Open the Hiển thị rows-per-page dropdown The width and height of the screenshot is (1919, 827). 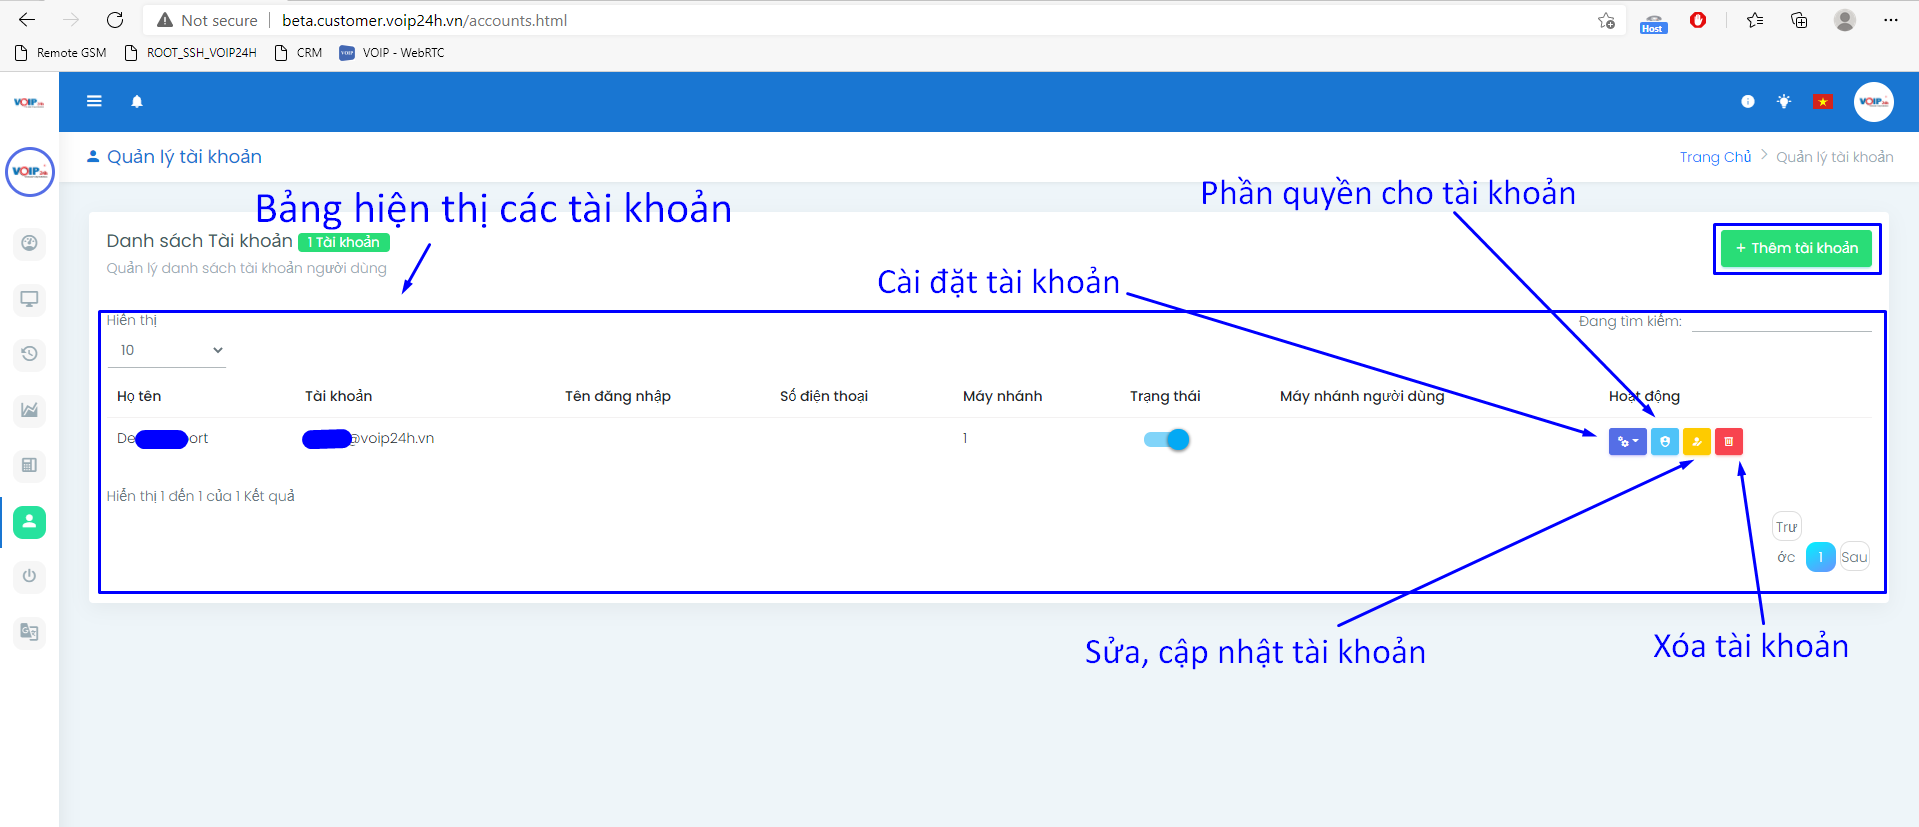pyautogui.click(x=167, y=350)
